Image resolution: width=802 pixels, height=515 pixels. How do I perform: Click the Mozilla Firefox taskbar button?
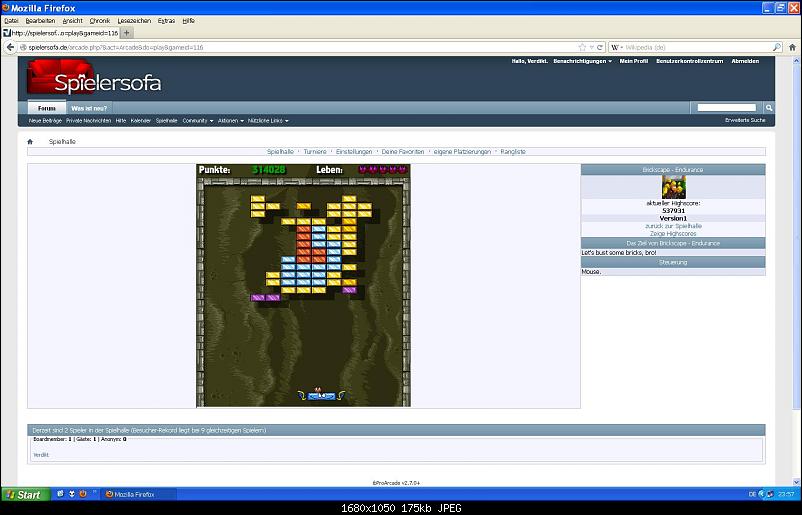click(x=140, y=495)
